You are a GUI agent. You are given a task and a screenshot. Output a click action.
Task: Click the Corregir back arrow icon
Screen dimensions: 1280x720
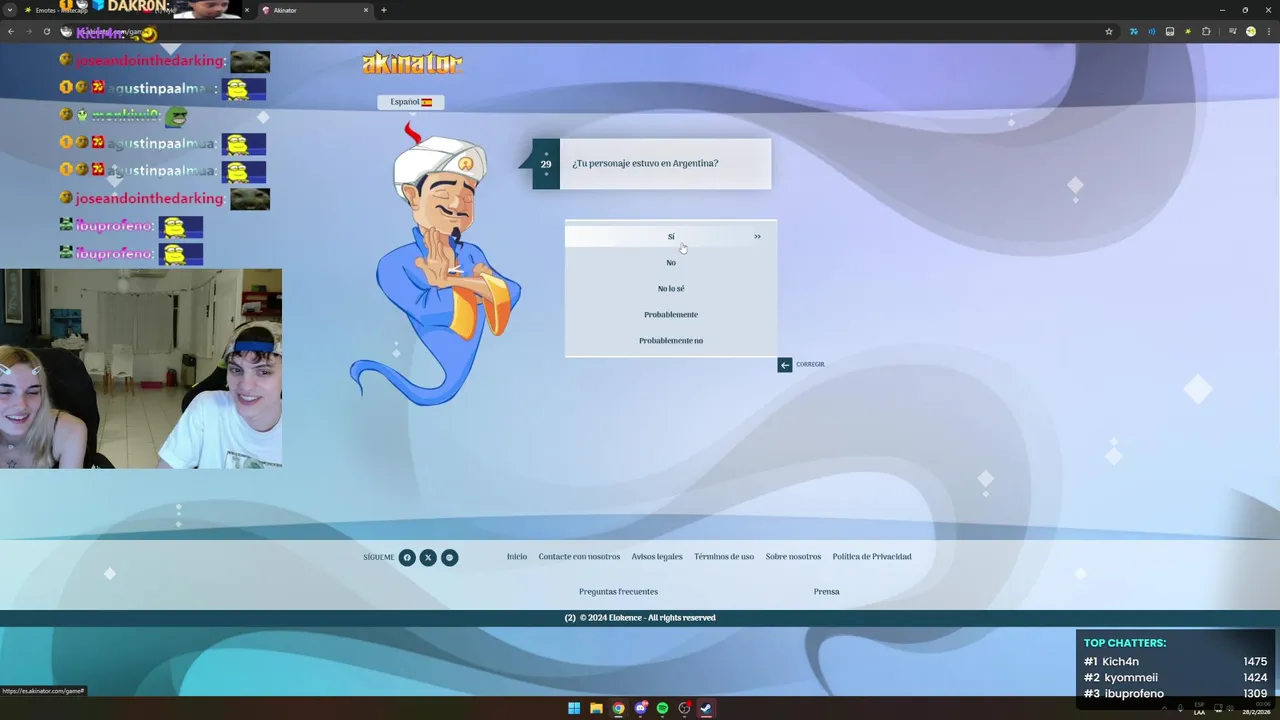[785, 365]
